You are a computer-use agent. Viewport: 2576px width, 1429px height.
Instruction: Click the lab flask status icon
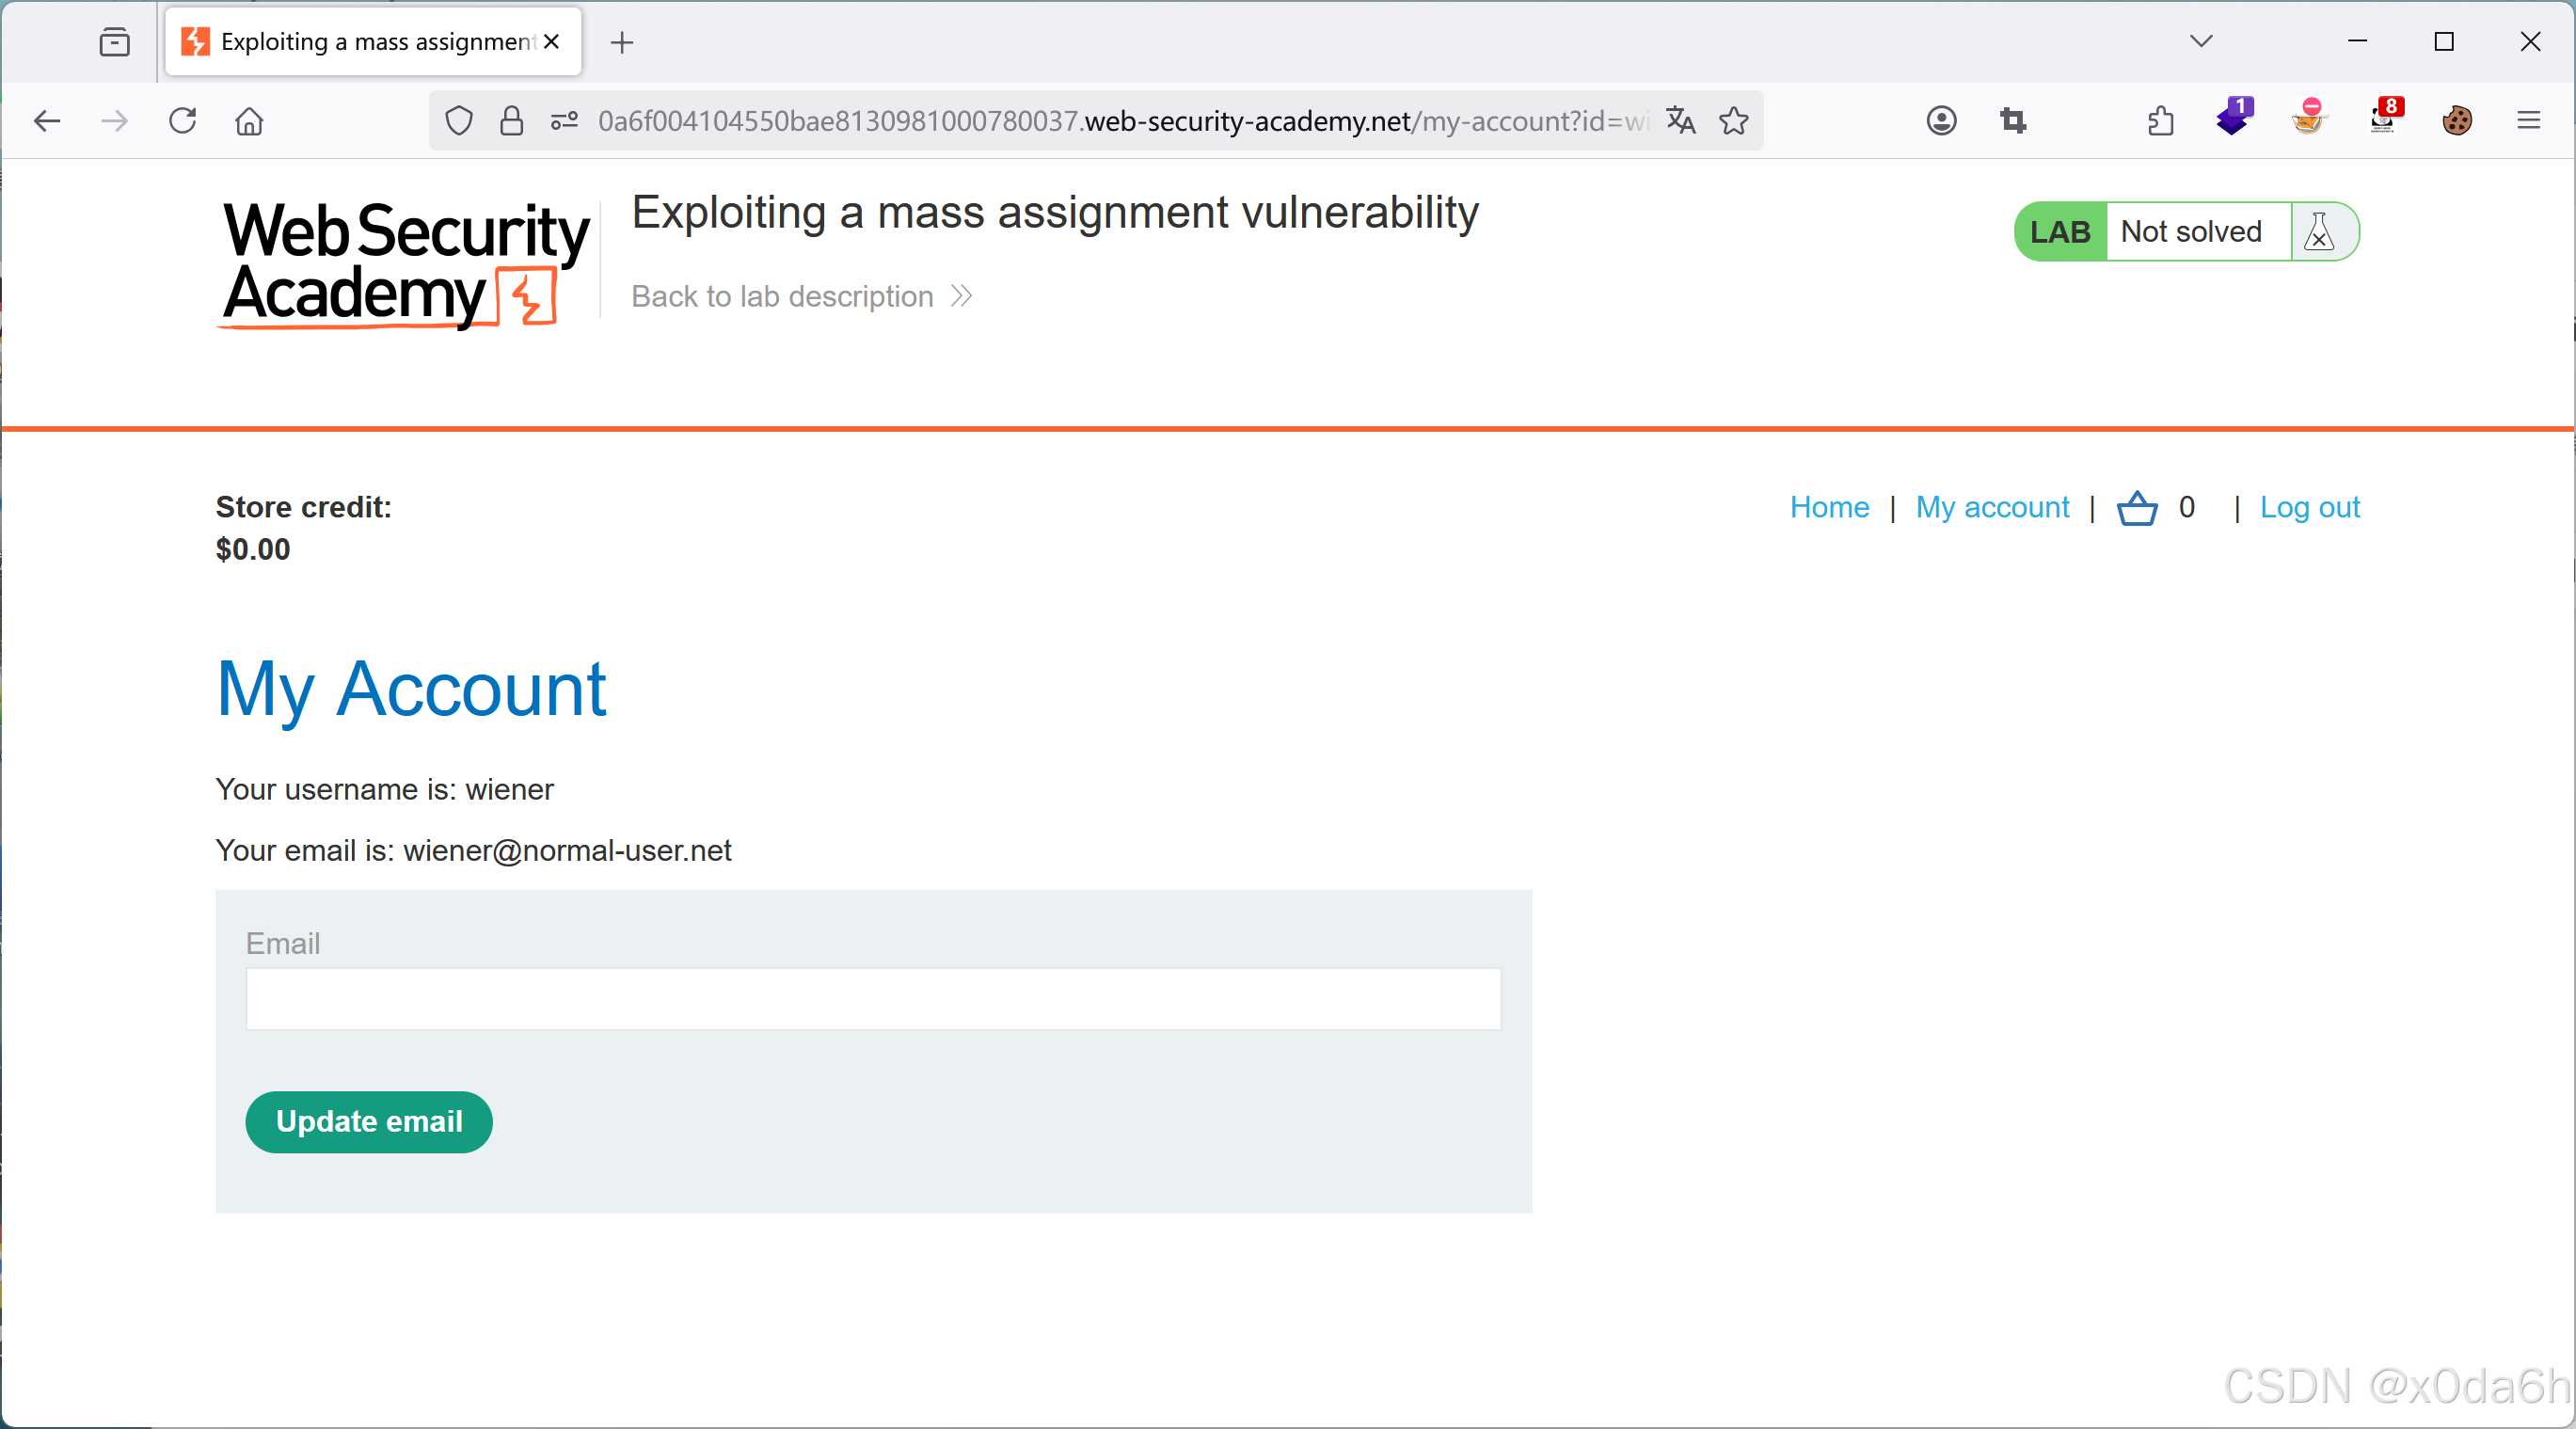pos(2319,232)
